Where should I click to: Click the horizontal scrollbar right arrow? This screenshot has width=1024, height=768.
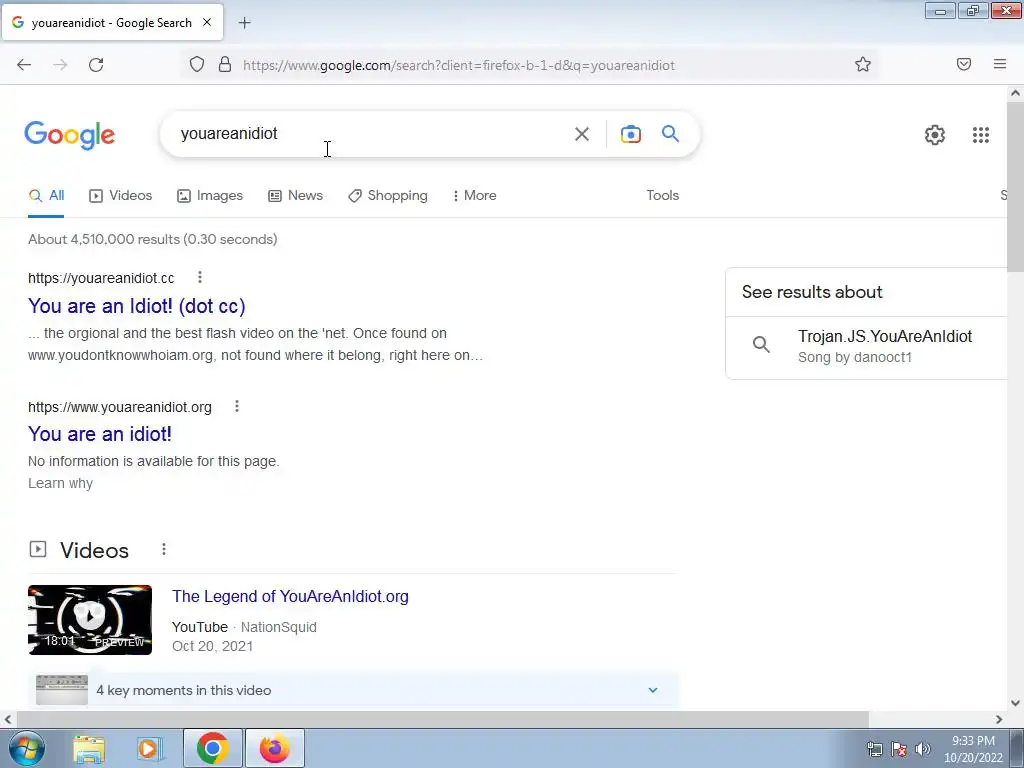(x=999, y=719)
